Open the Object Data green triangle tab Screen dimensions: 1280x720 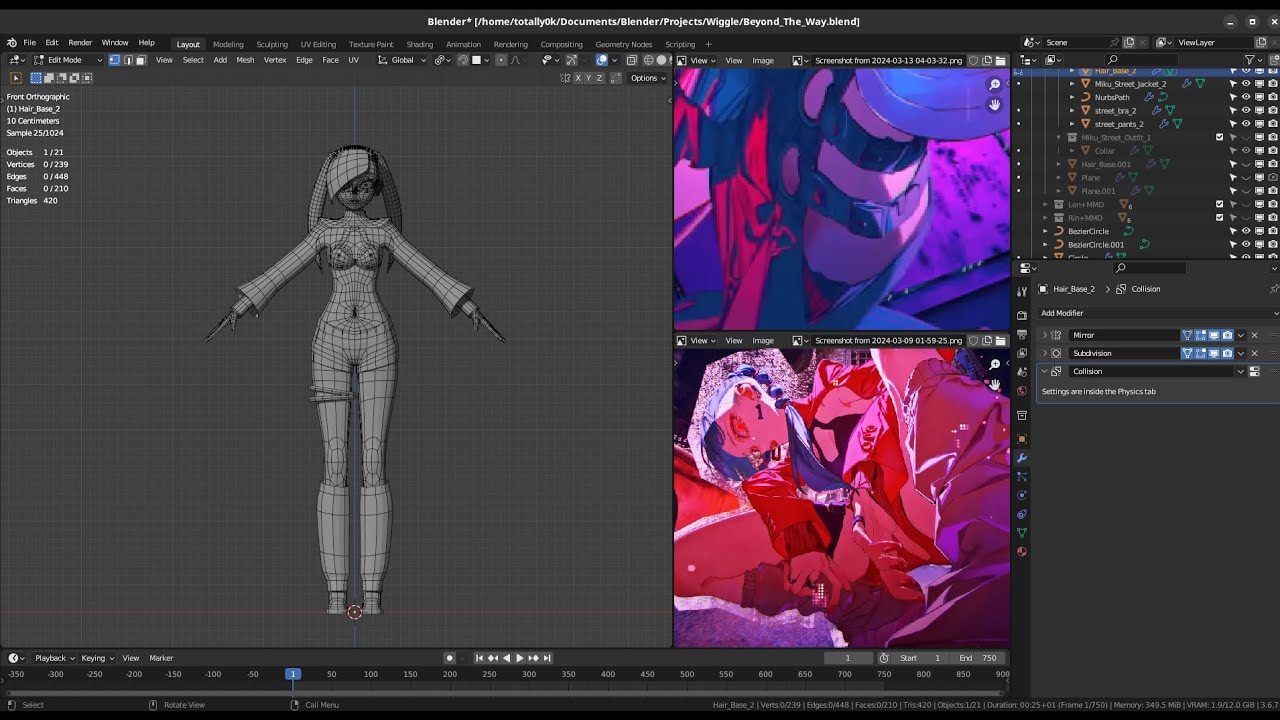1022,533
